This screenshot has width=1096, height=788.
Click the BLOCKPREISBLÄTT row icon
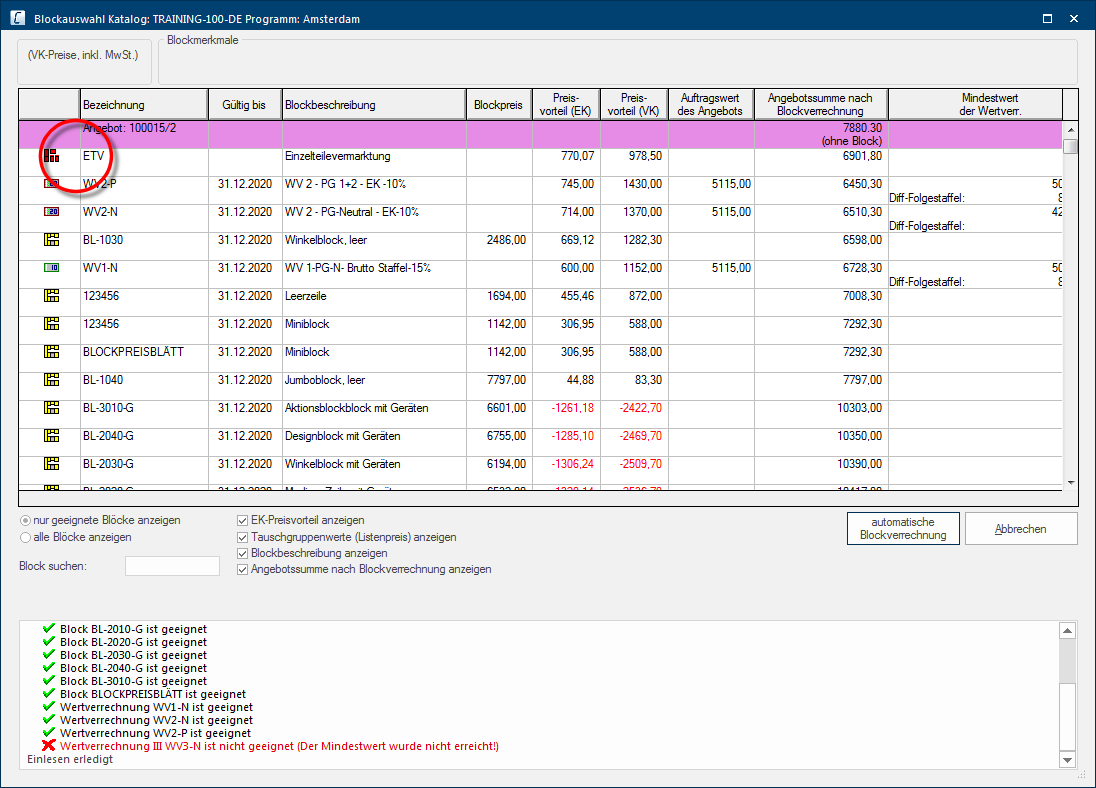click(51, 352)
